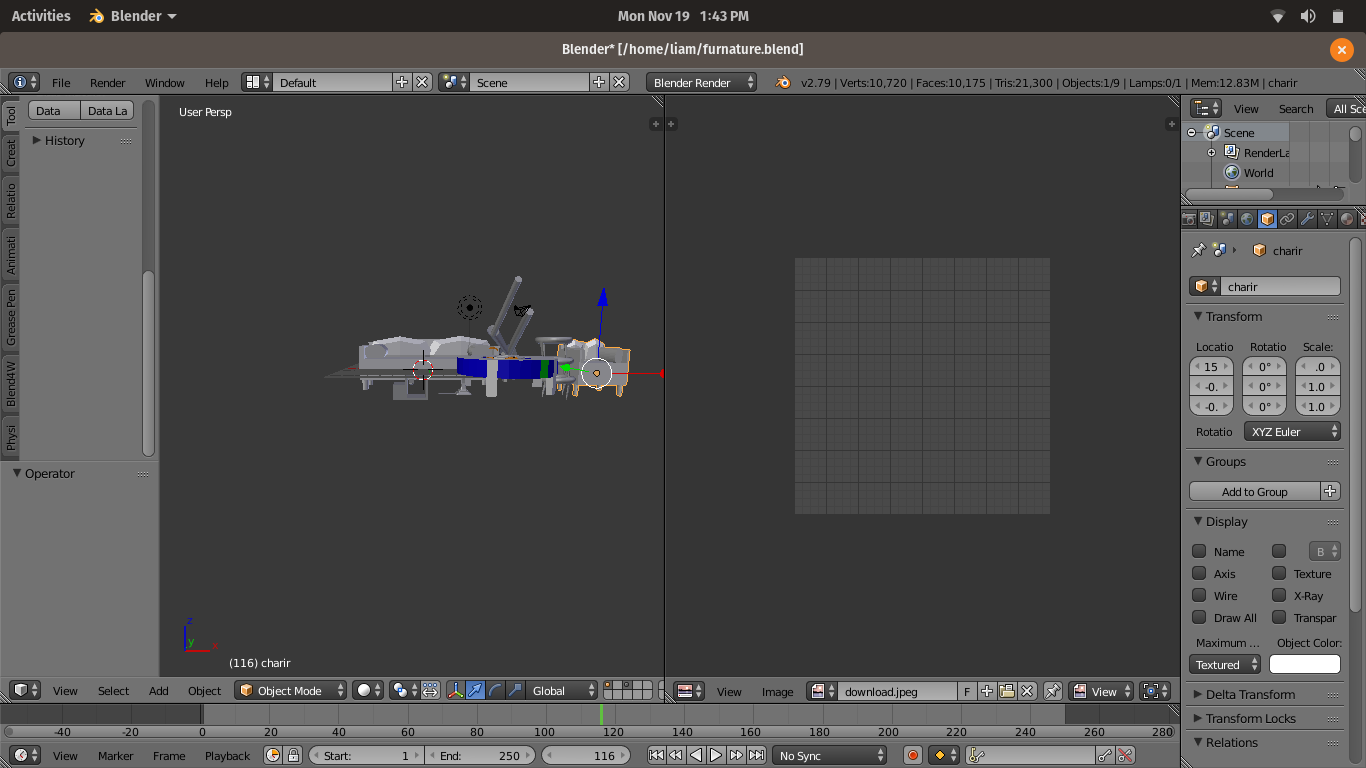Enable the Name display checkbox
This screenshot has height=768, width=1366.
pos(1199,551)
